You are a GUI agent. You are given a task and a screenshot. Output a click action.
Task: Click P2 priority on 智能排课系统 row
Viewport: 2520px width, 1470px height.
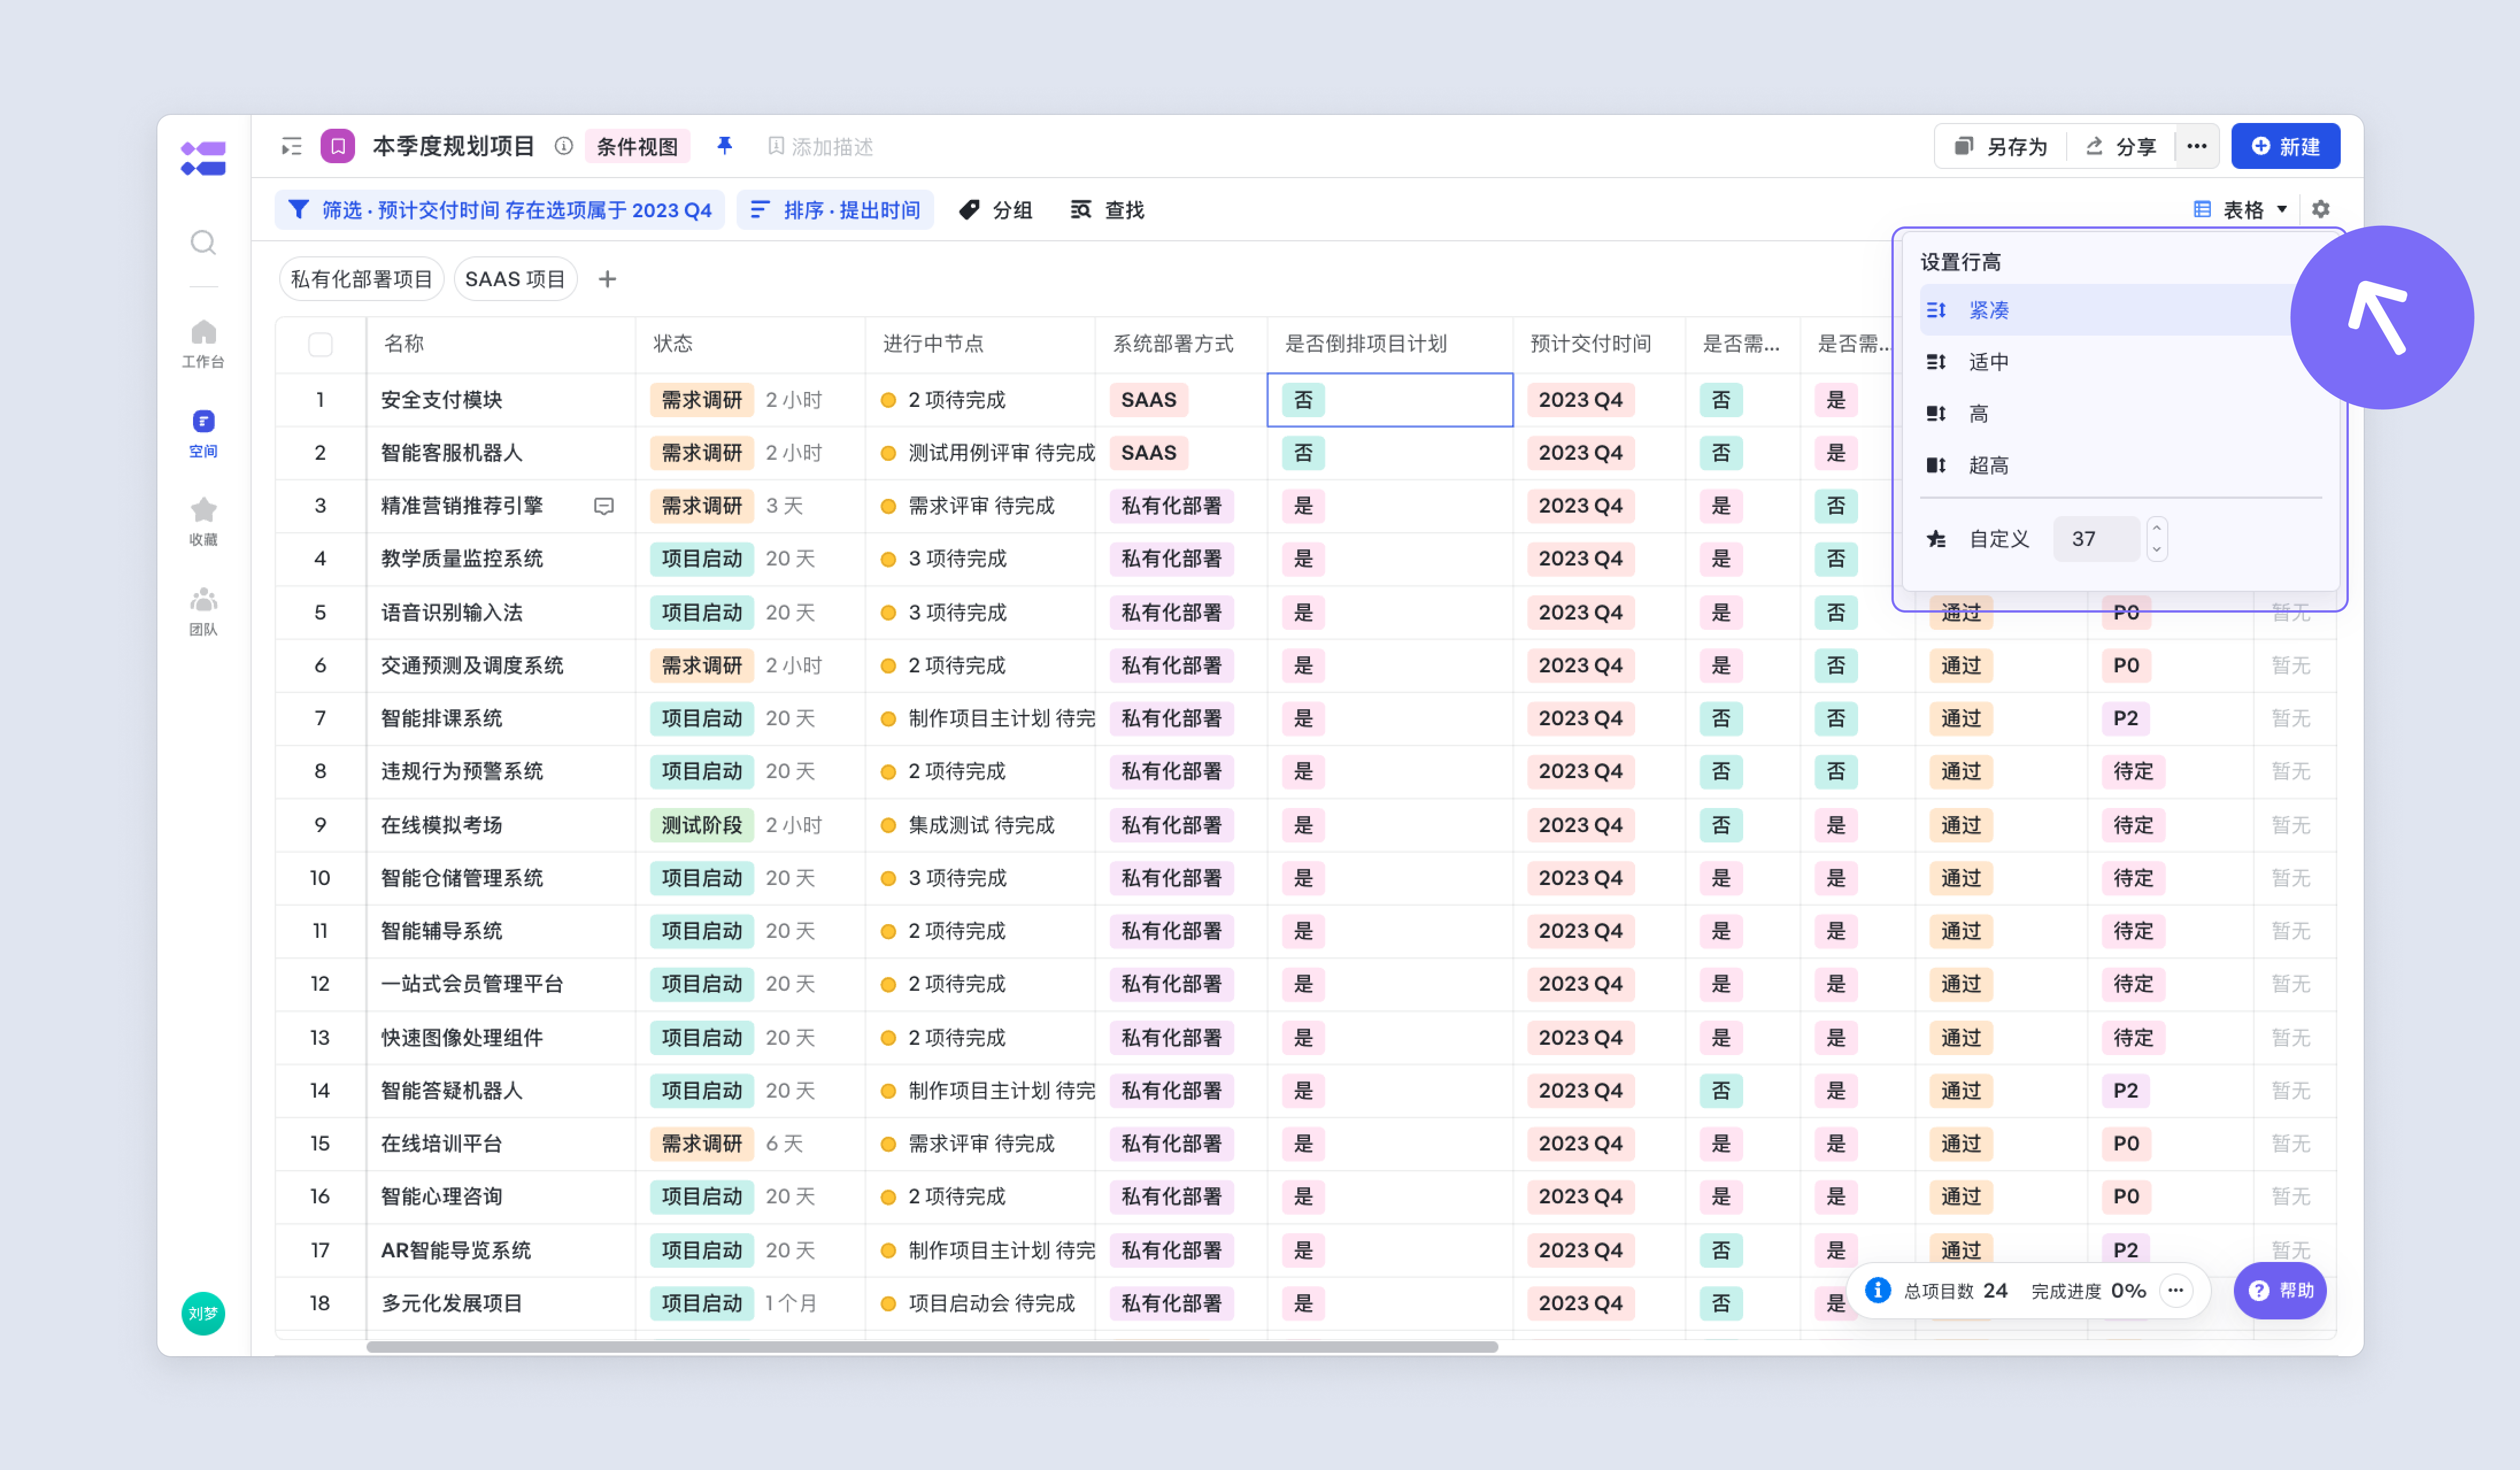coord(2125,719)
